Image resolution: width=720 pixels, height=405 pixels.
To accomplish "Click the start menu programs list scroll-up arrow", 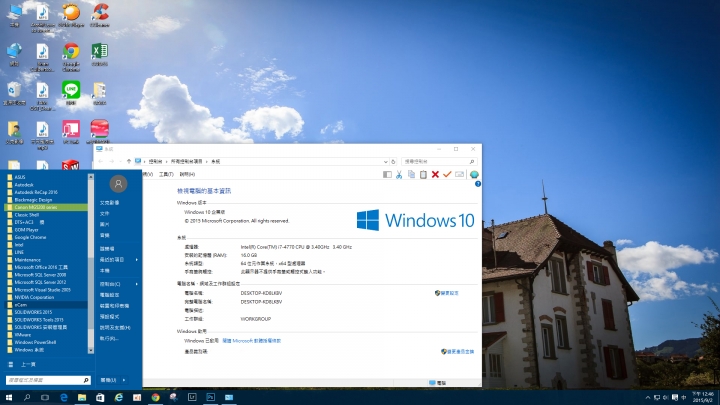I will (90, 177).
